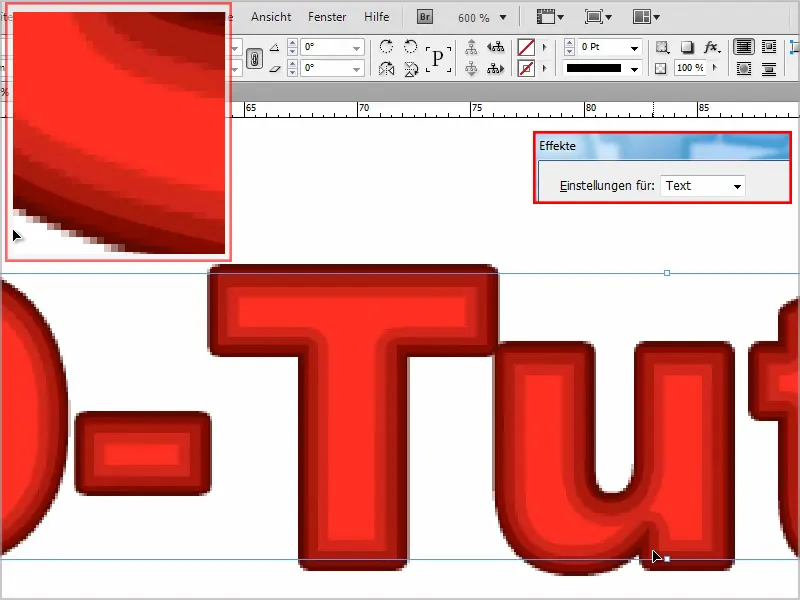The width and height of the screenshot is (800, 600).
Task: Click the fill color swatch
Action: [x=526, y=47]
